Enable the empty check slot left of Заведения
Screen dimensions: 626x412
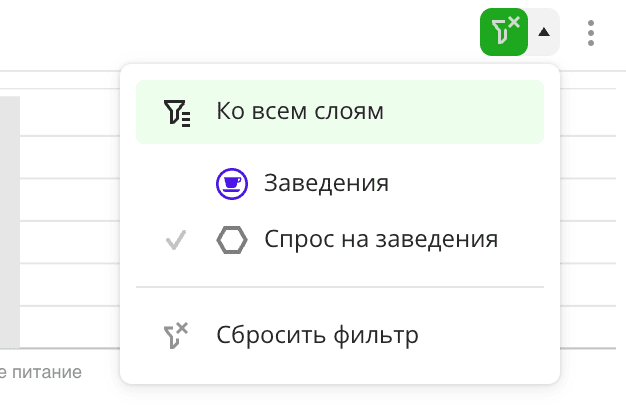click(x=175, y=183)
